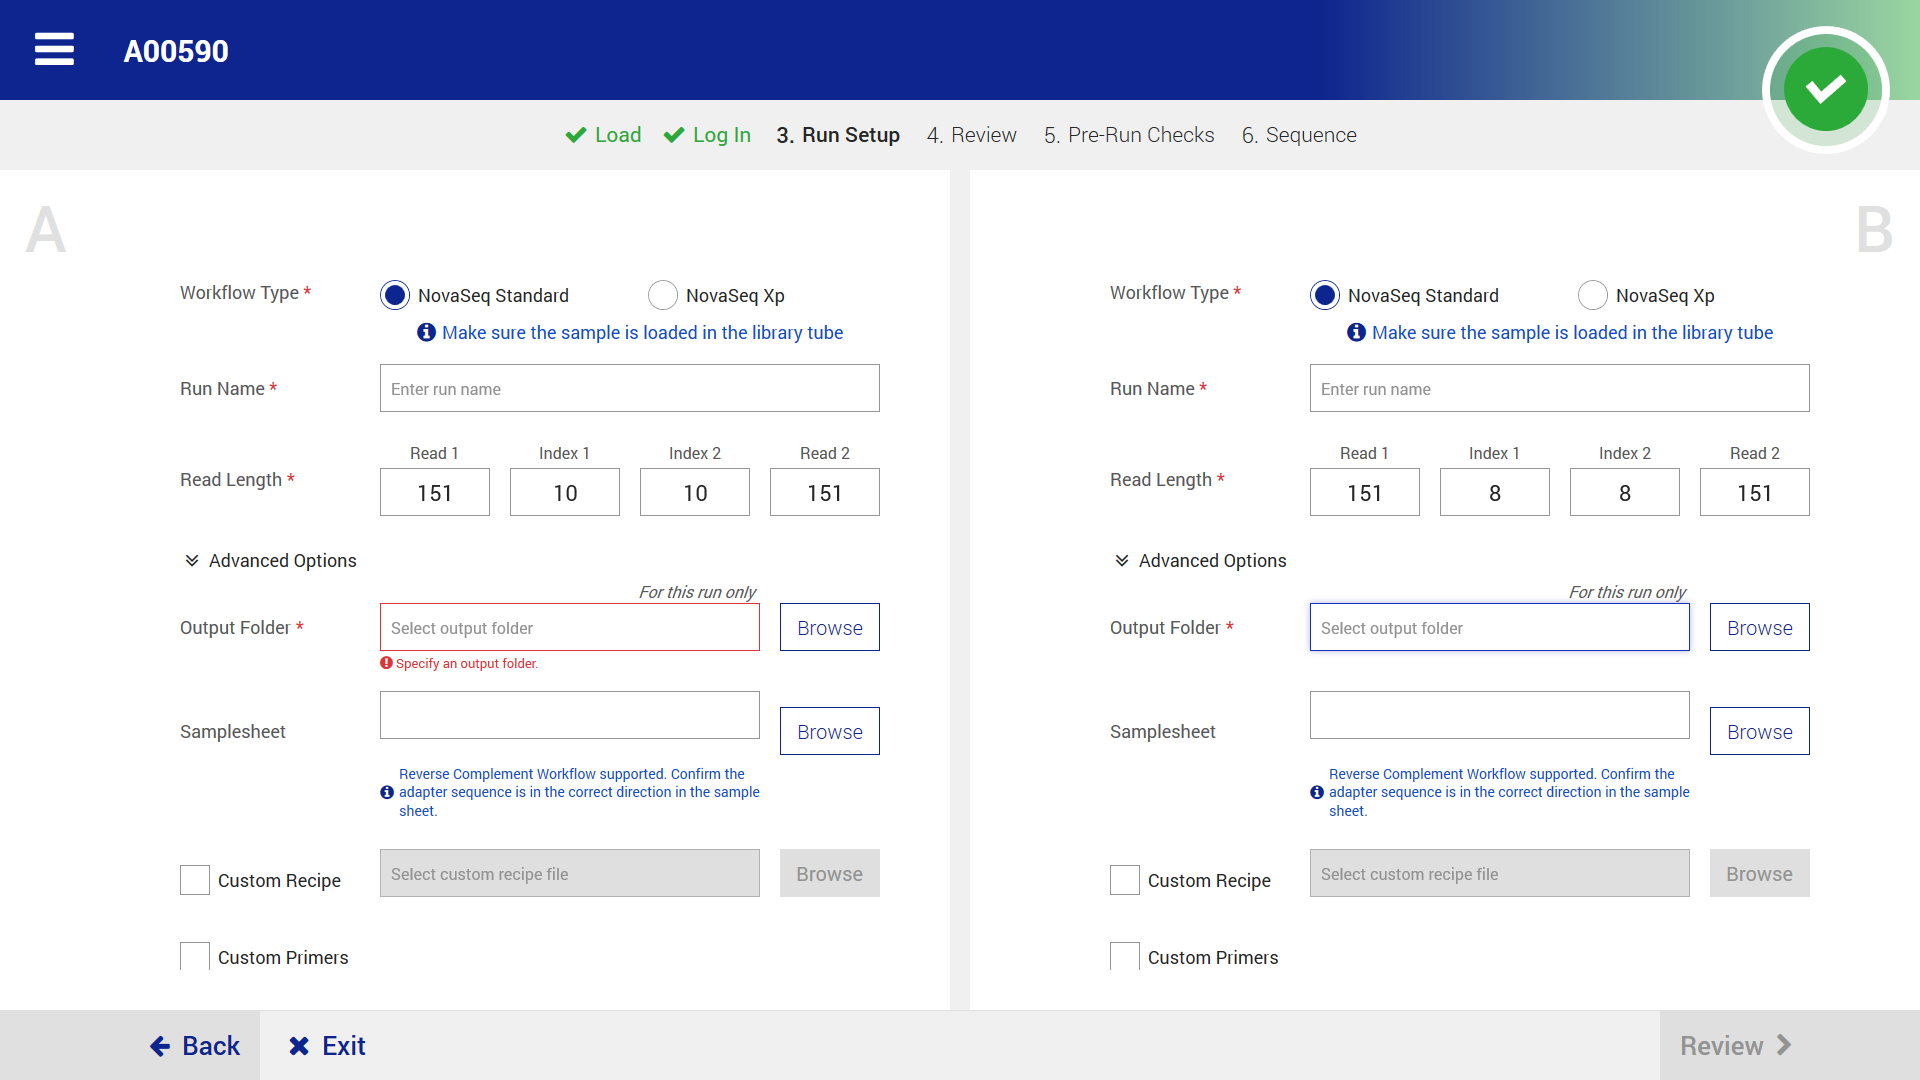
Task: Collapse Advanced Options on side B
Action: 1200,561
